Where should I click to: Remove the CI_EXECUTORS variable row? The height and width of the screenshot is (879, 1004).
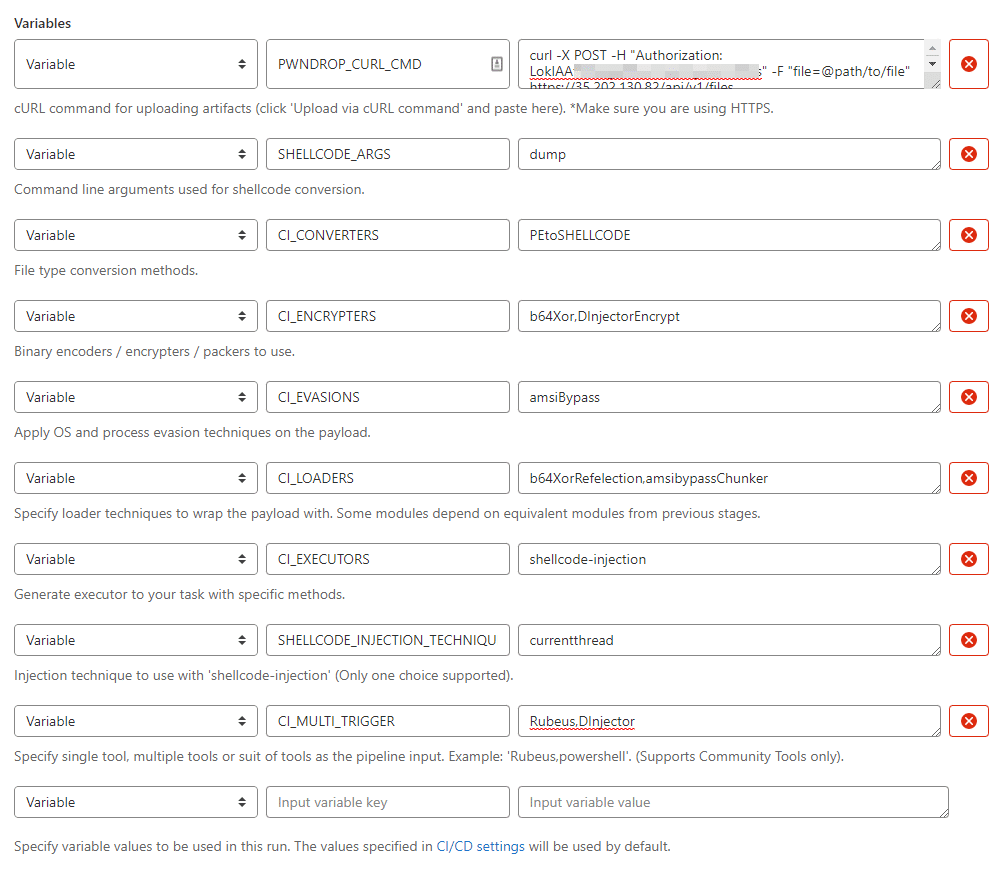point(968,559)
